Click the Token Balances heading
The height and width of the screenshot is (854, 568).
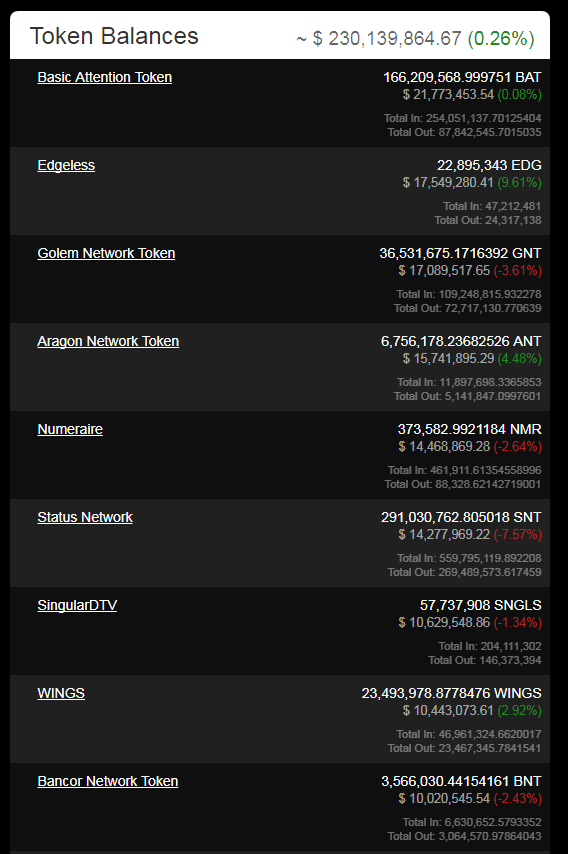point(114,36)
